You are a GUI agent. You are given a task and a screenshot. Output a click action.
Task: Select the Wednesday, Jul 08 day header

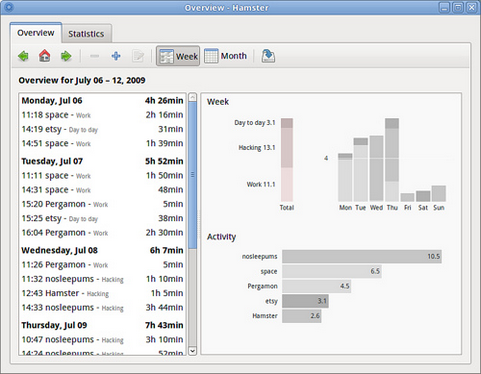point(102,250)
